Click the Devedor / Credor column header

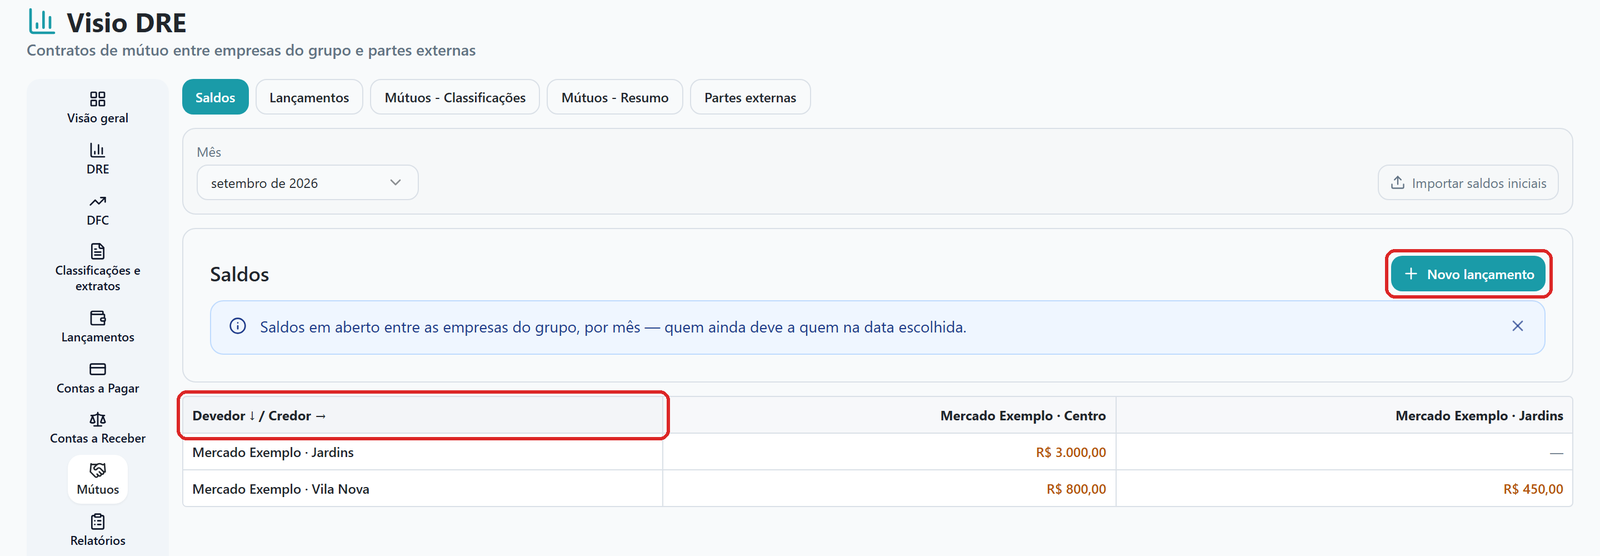pyautogui.click(x=423, y=415)
